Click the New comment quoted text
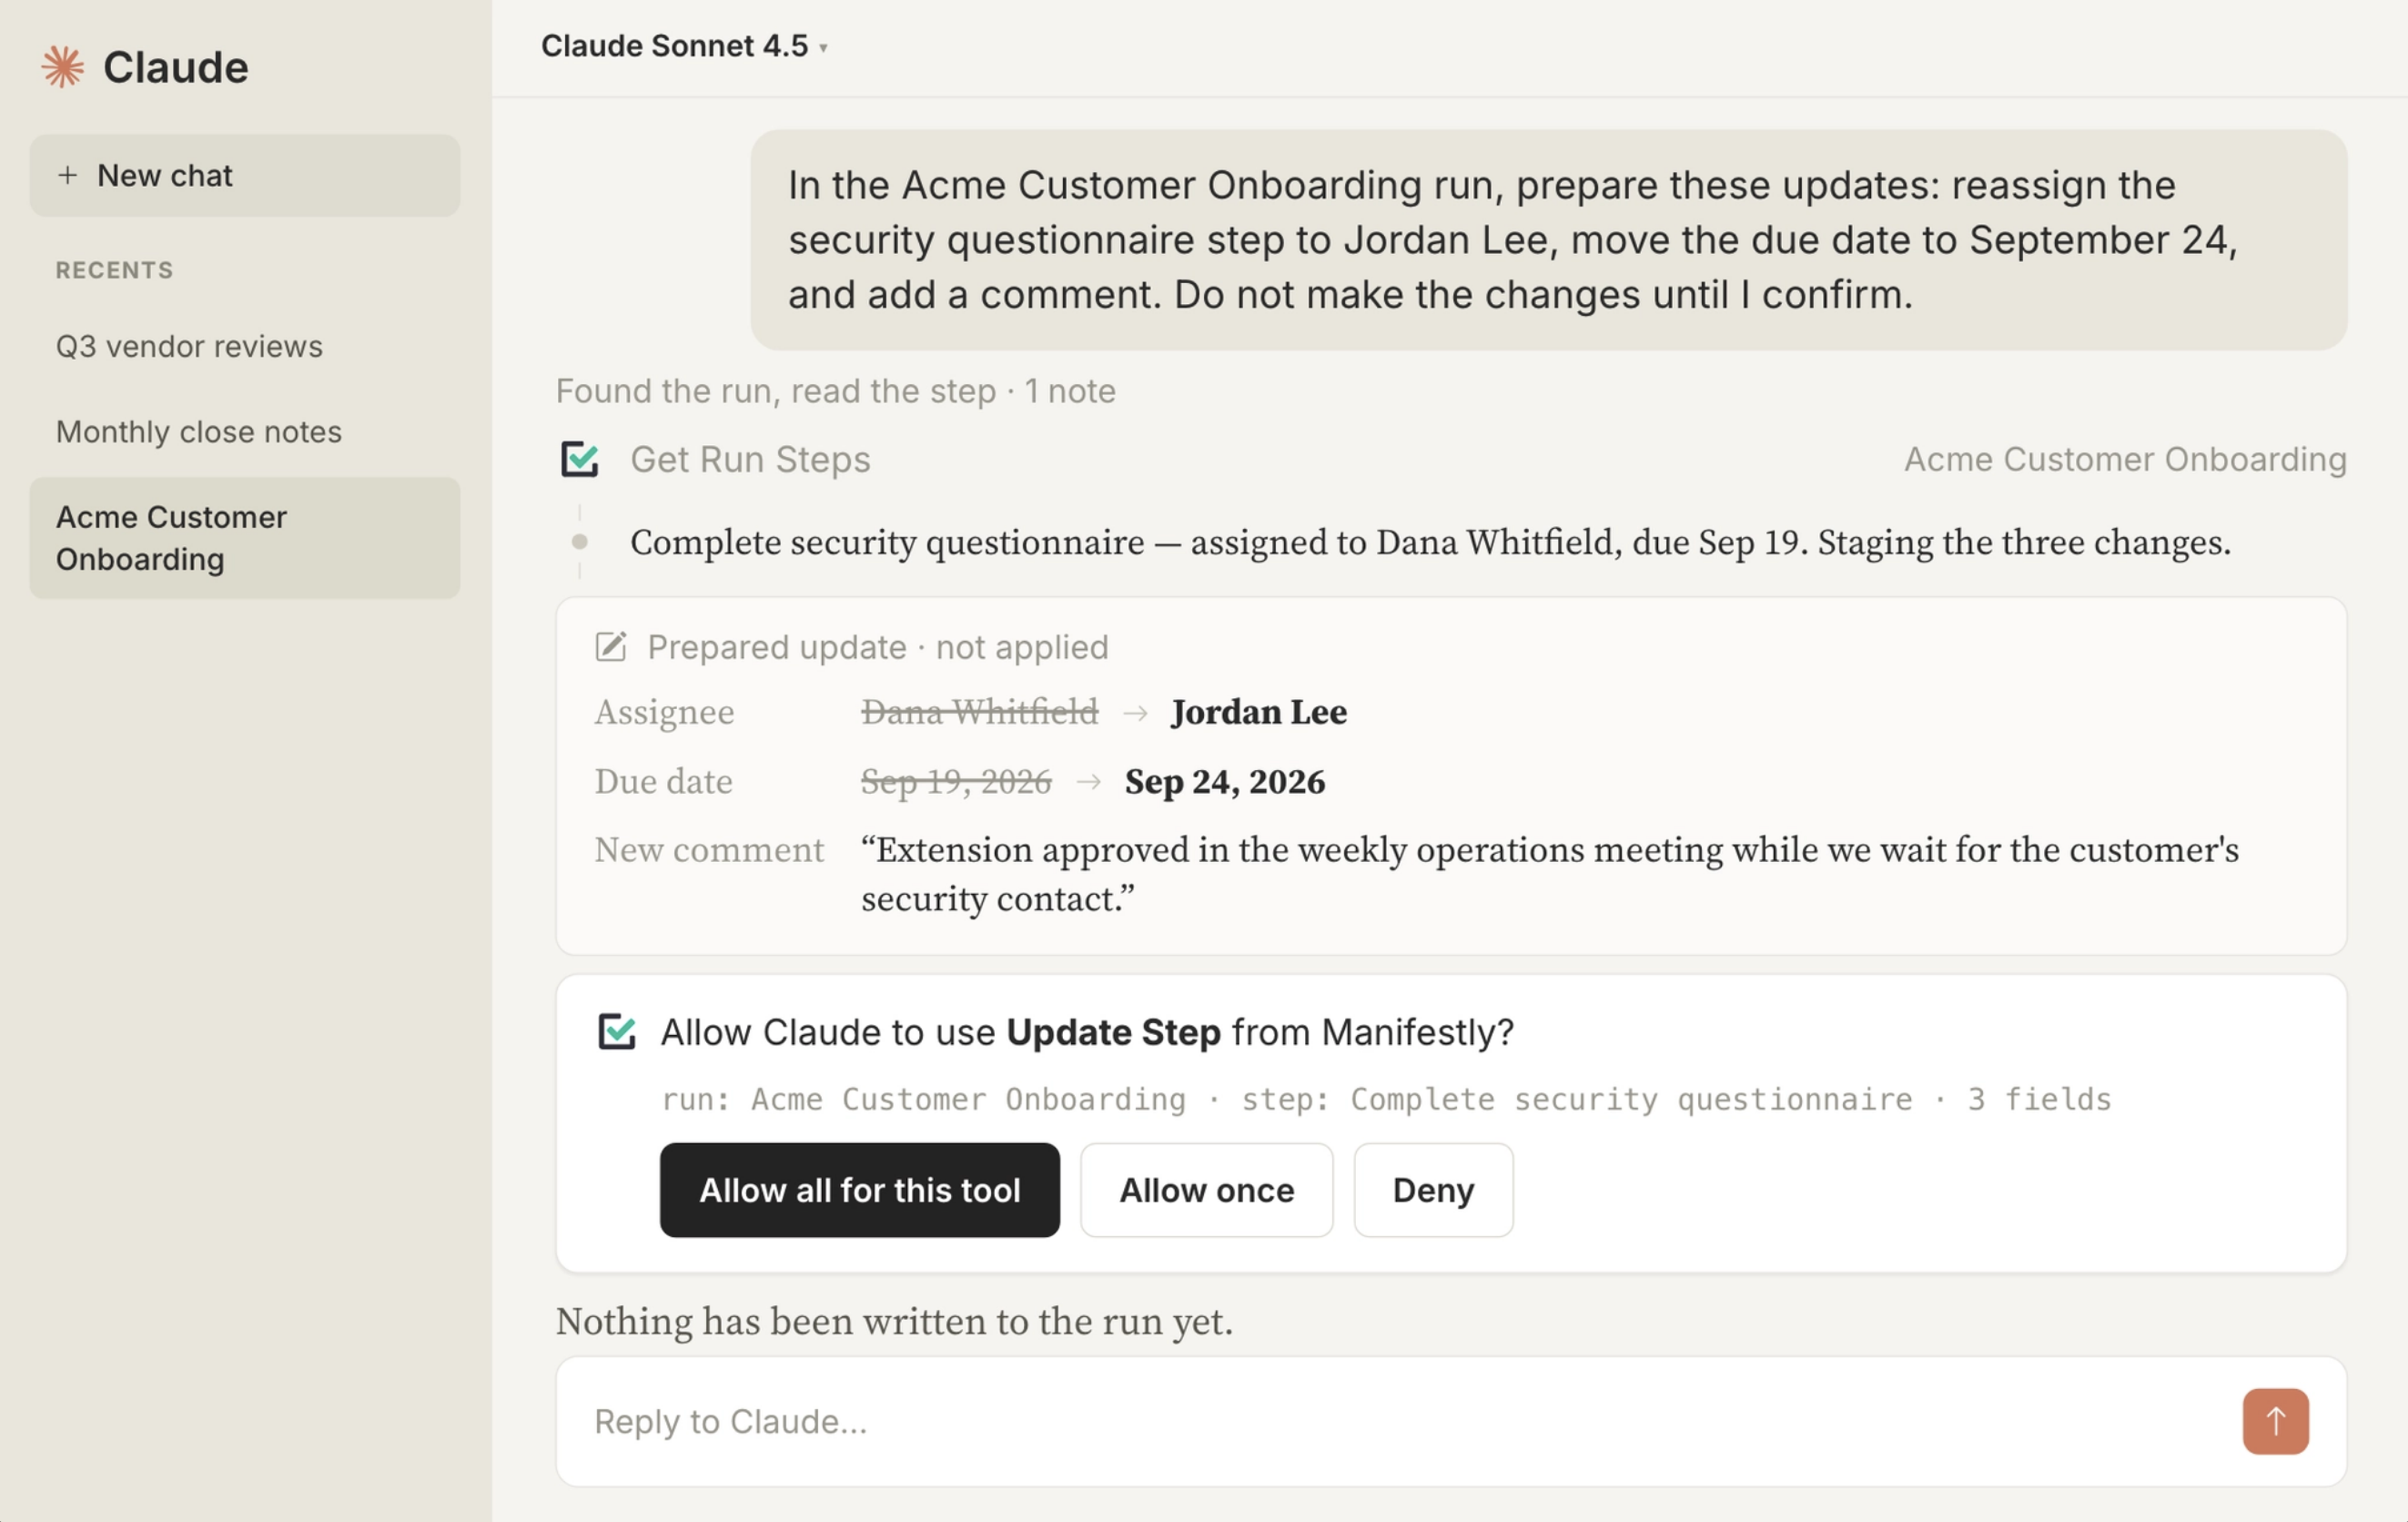Image resolution: width=2408 pixels, height=1522 pixels. pyautogui.click(x=1549, y=874)
